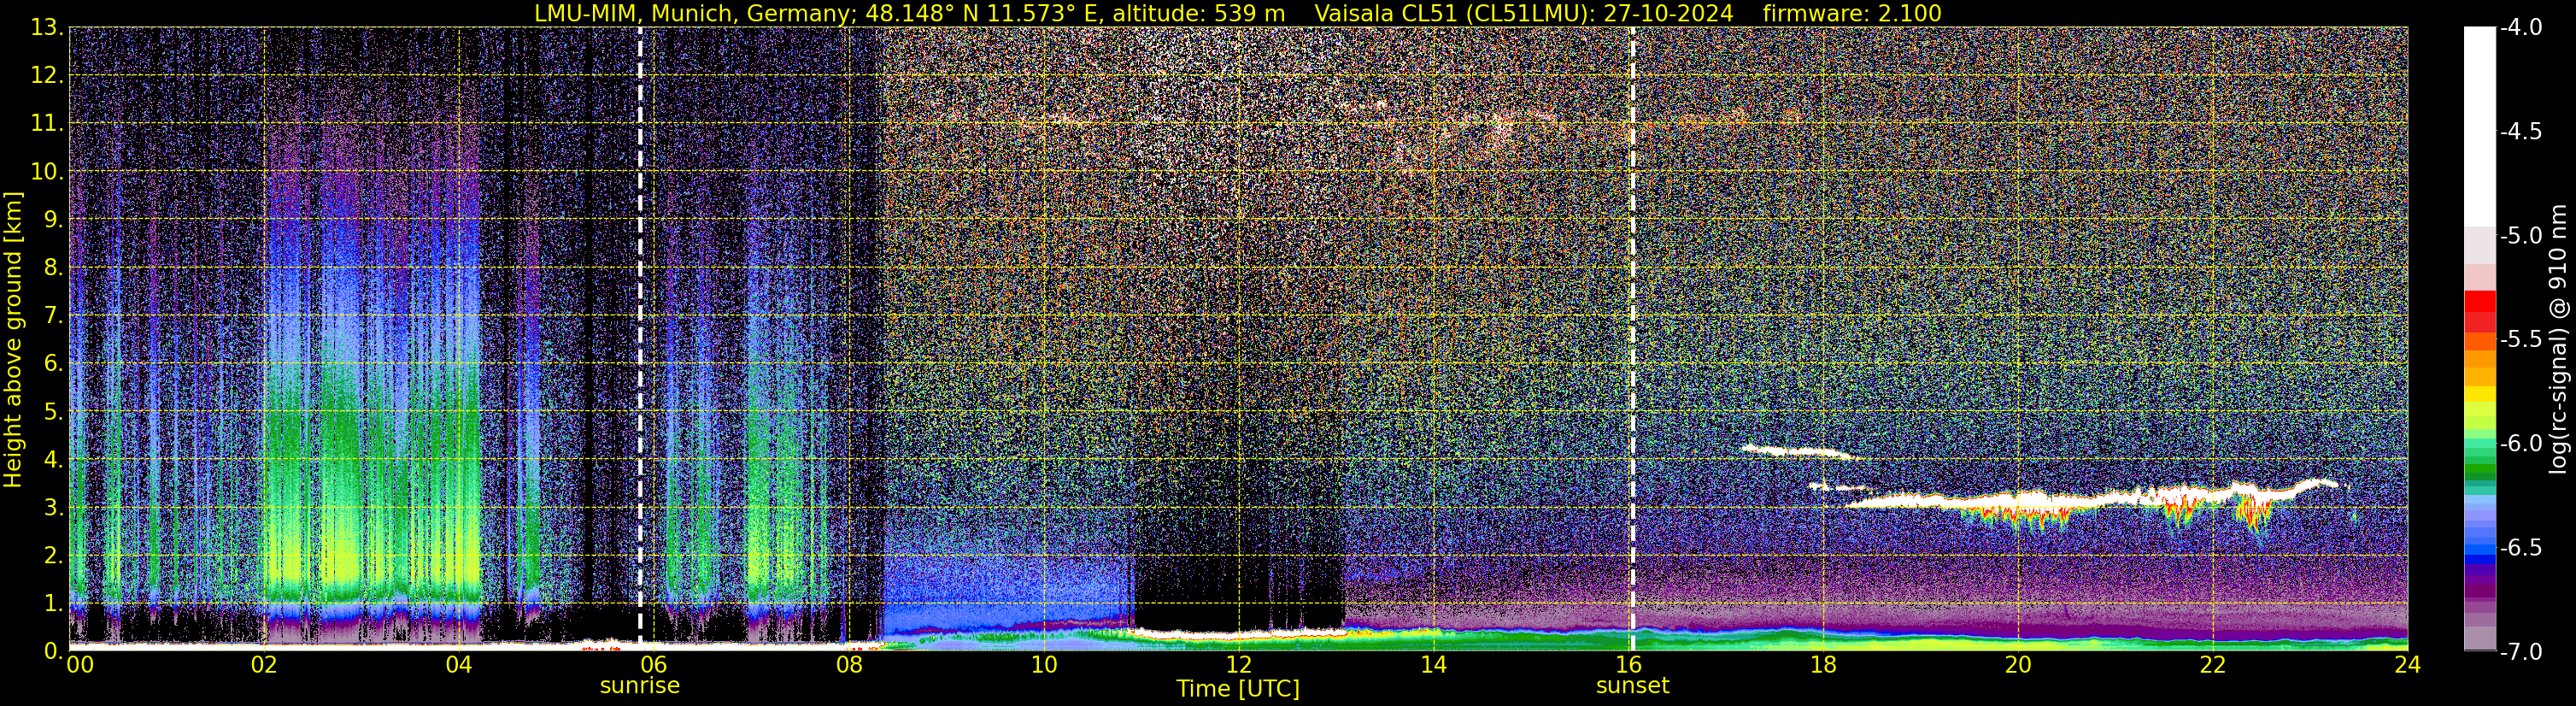
Task: Click the '14' time tick label
Action: [1433, 665]
